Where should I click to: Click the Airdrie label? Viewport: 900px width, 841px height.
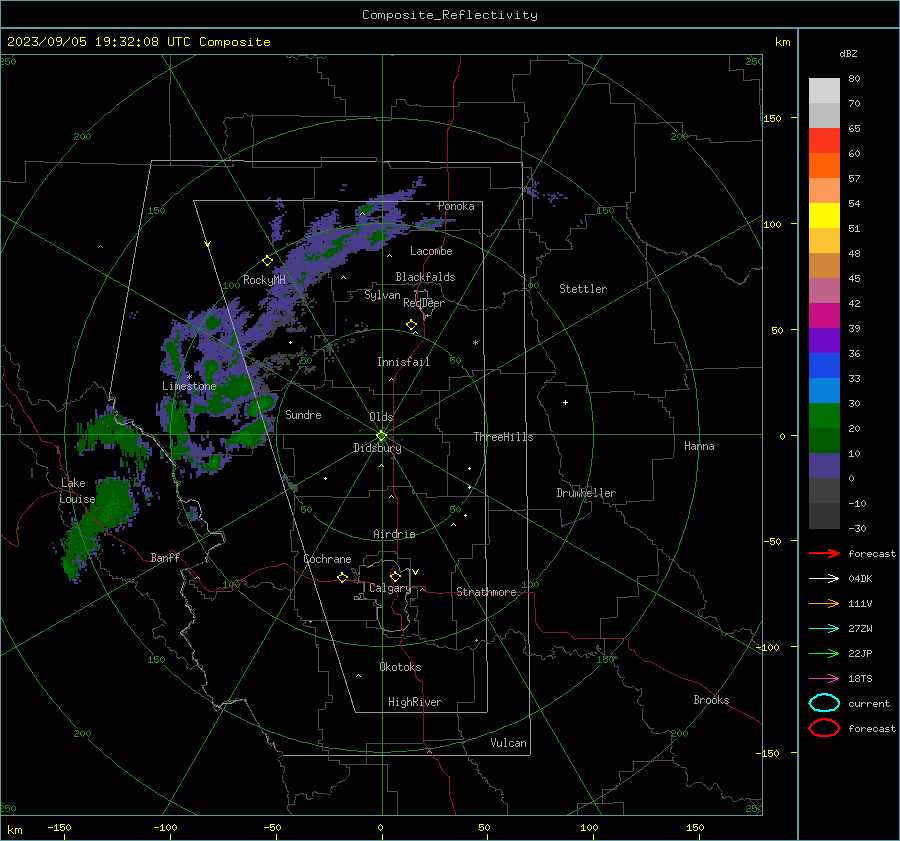tap(394, 534)
